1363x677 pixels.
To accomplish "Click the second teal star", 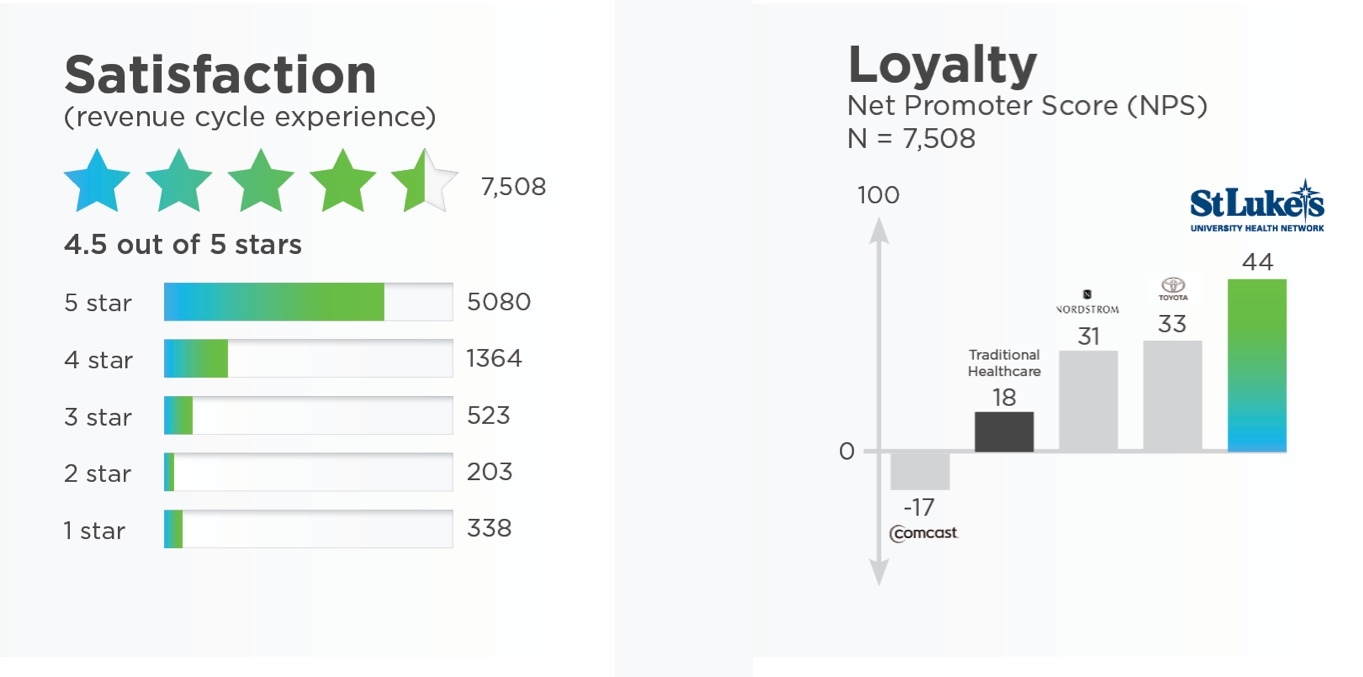I will [179, 181].
